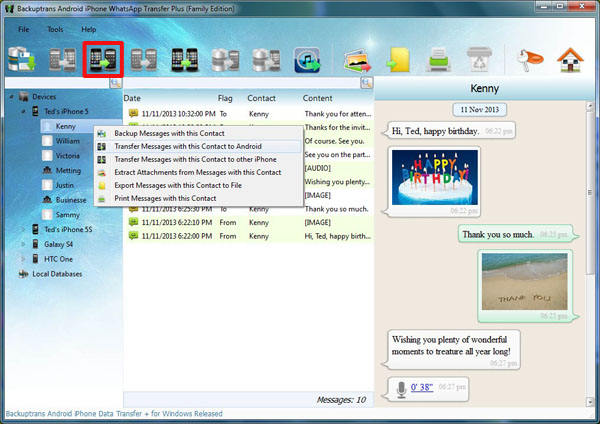Click the export to file yellow icon
600x424 pixels.
[398, 60]
